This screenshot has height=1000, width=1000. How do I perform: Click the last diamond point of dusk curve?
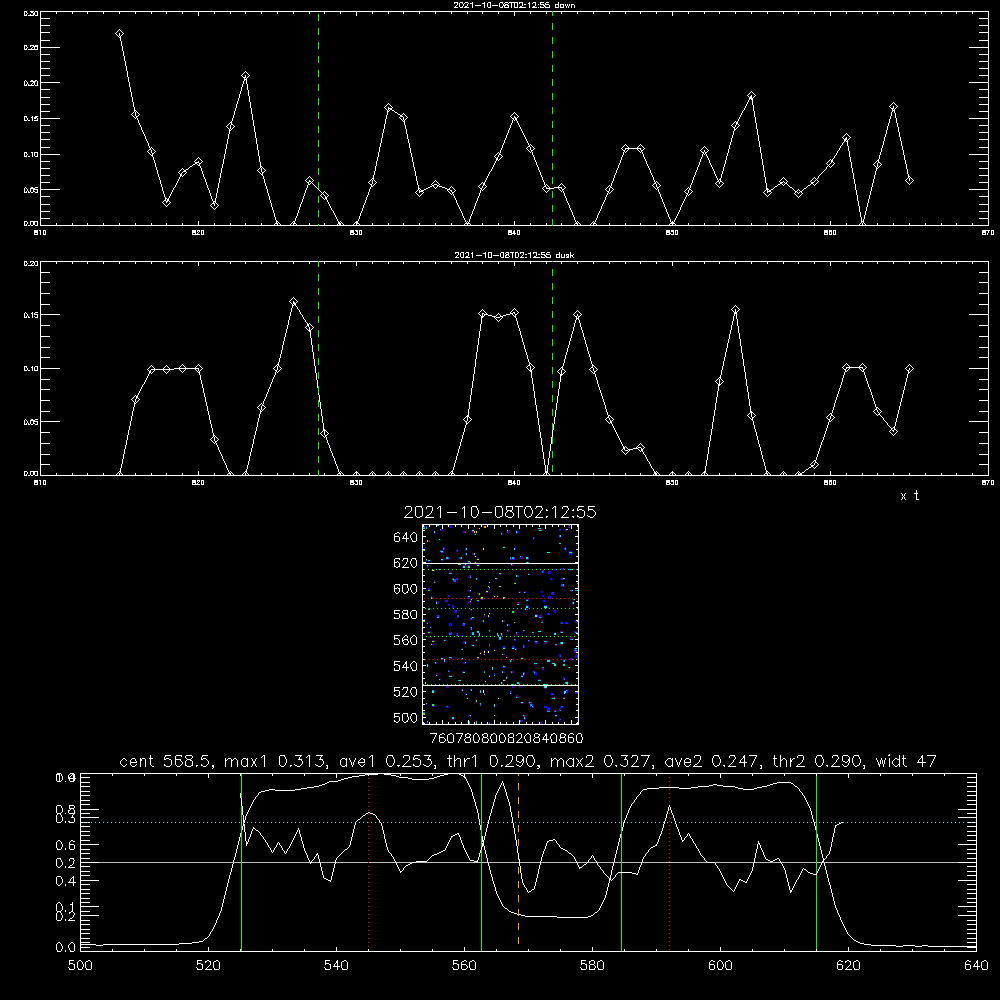coord(909,369)
